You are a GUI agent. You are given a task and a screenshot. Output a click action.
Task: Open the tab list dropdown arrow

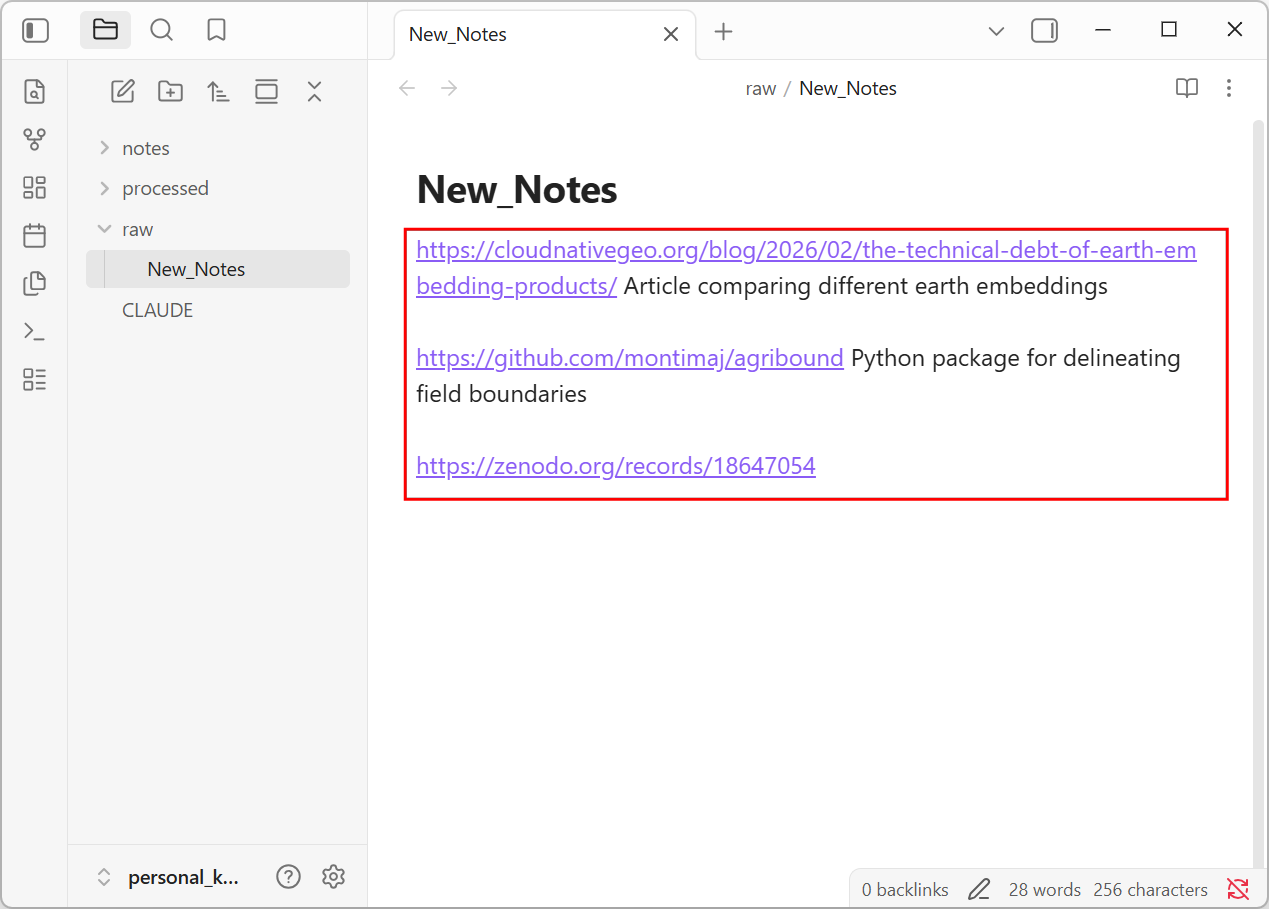(996, 32)
